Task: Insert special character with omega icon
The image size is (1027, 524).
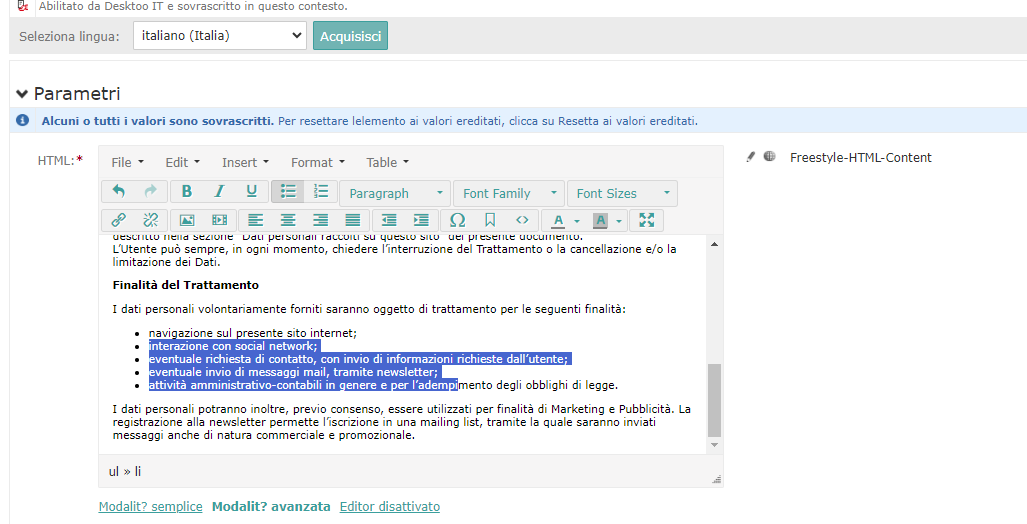Action: (x=458, y=220)
